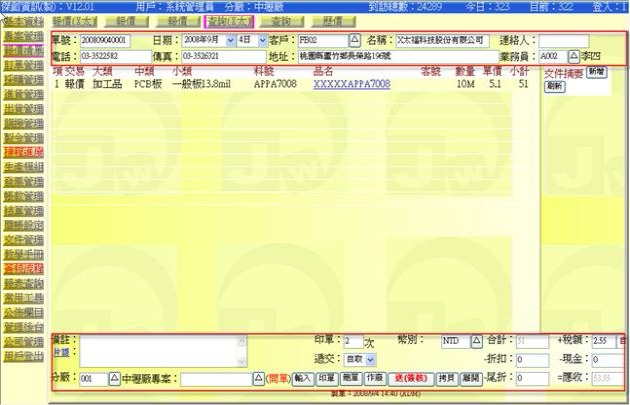
Task: Click the lookup icon beside 客戶 field FB02
Action: coord(354,41)
